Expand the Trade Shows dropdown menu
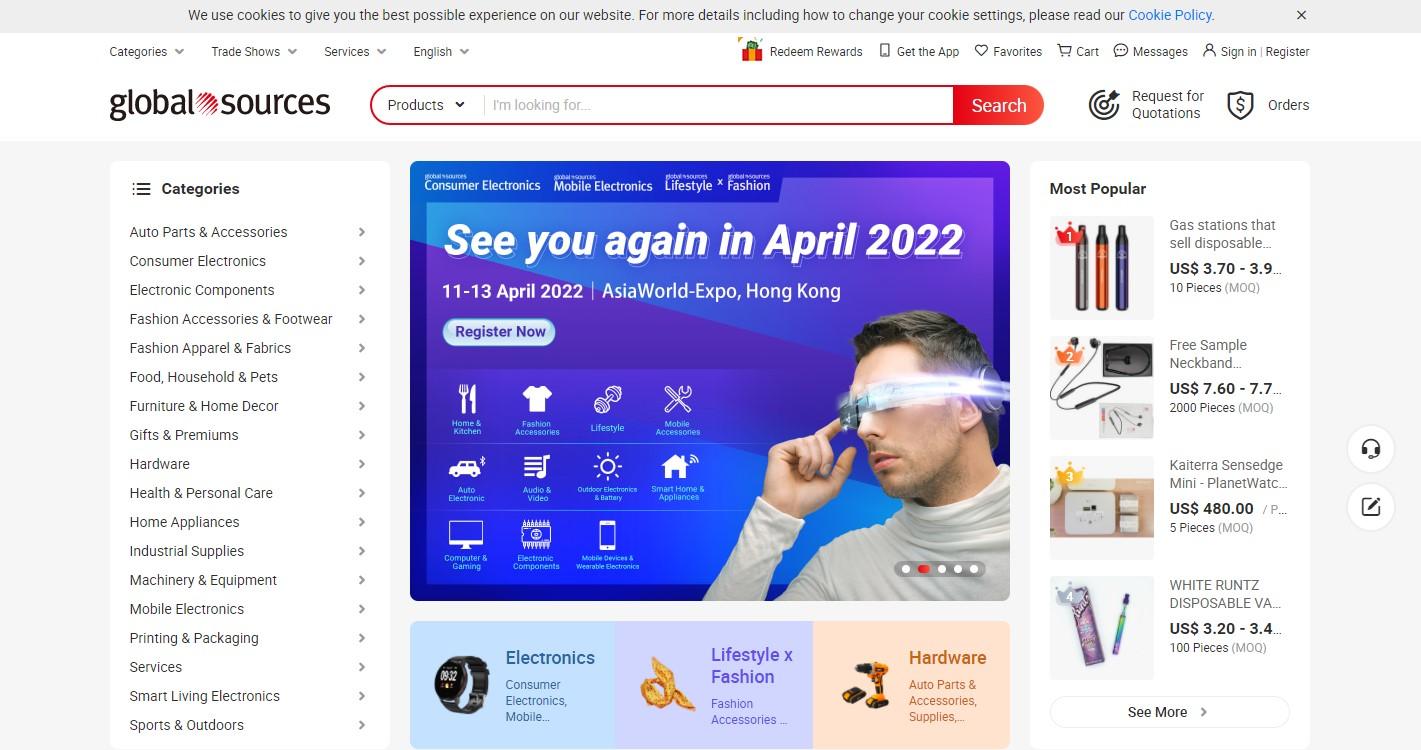Image resolution: width=1421 pixels, height=750 pixels. point(254,52)
